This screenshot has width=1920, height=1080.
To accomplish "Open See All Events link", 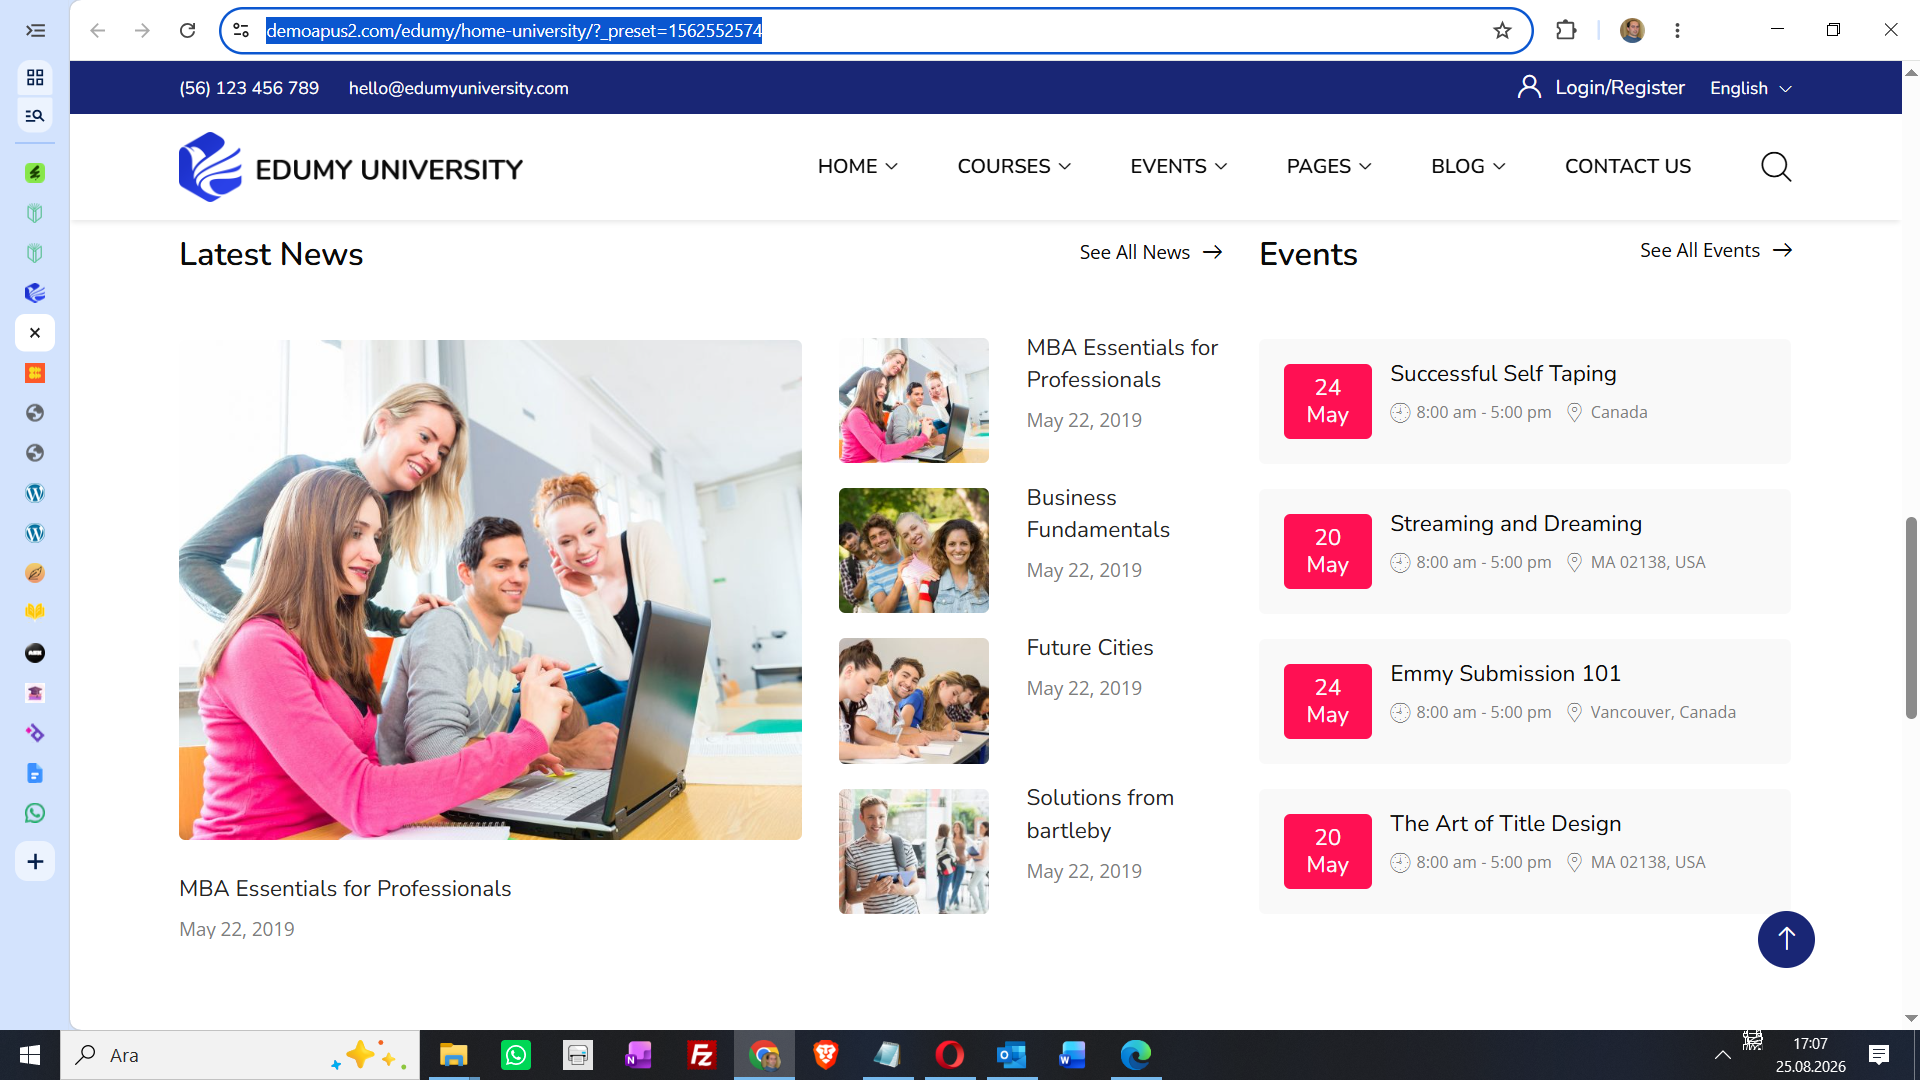I will (1716, 250).
